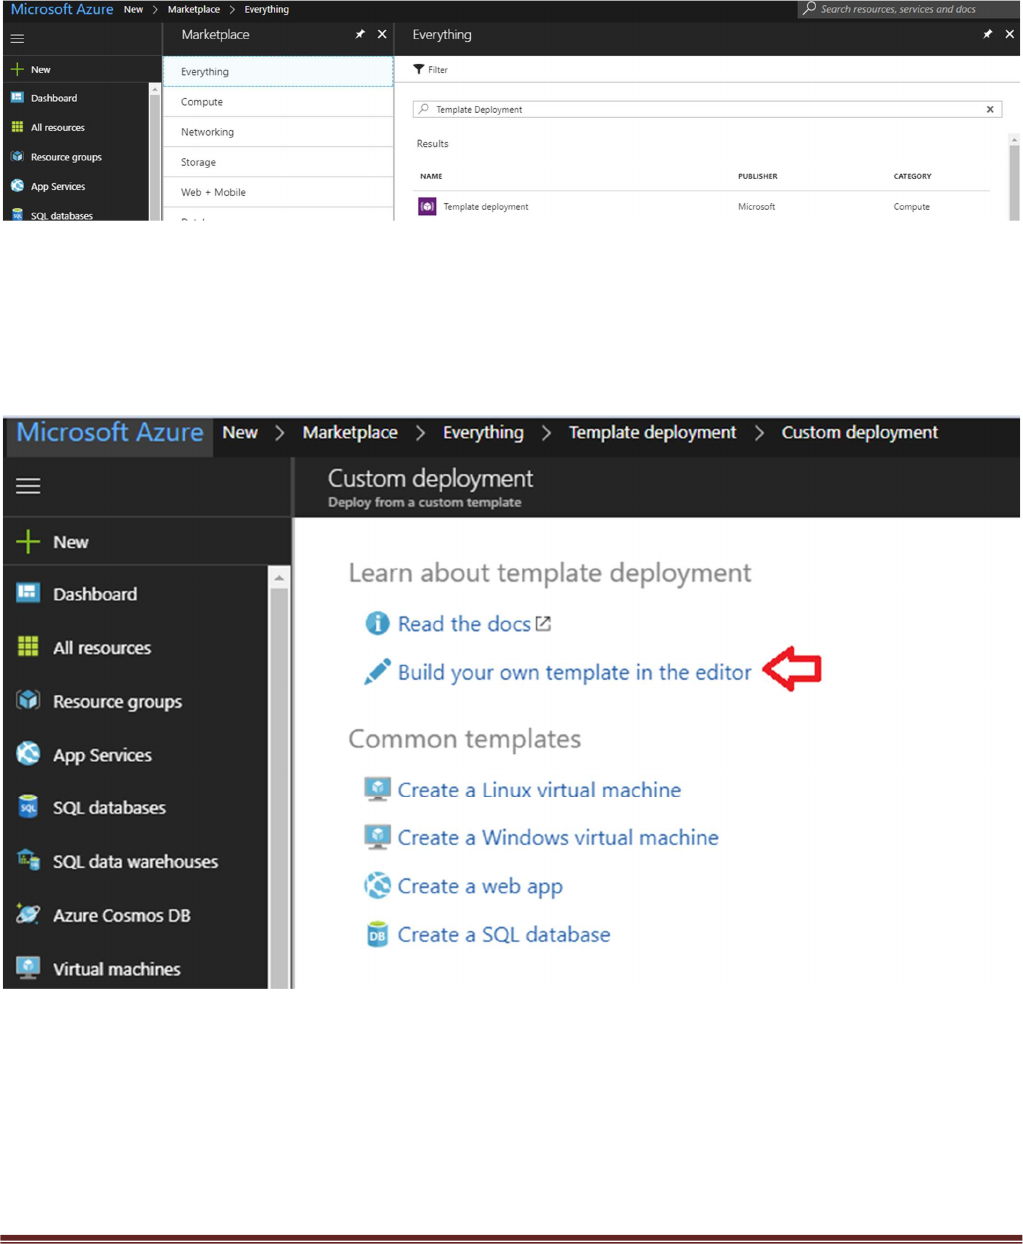Image resolution: width=1023 pixels, height=1244 pixels.
Task: Open Resource groups cube icon in top portal
Action: click(17, 157)
